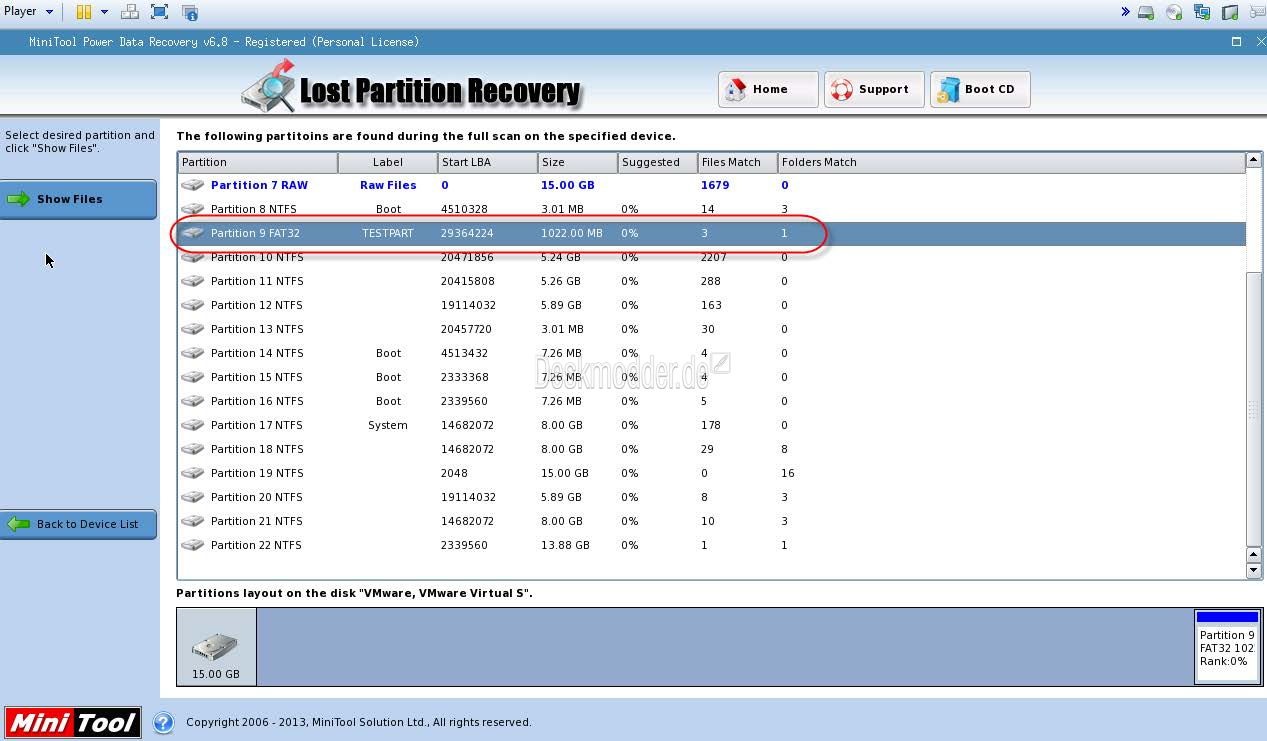Sort by the Suggested column header
Screen dimensions: 1267x741
(658, 162)
